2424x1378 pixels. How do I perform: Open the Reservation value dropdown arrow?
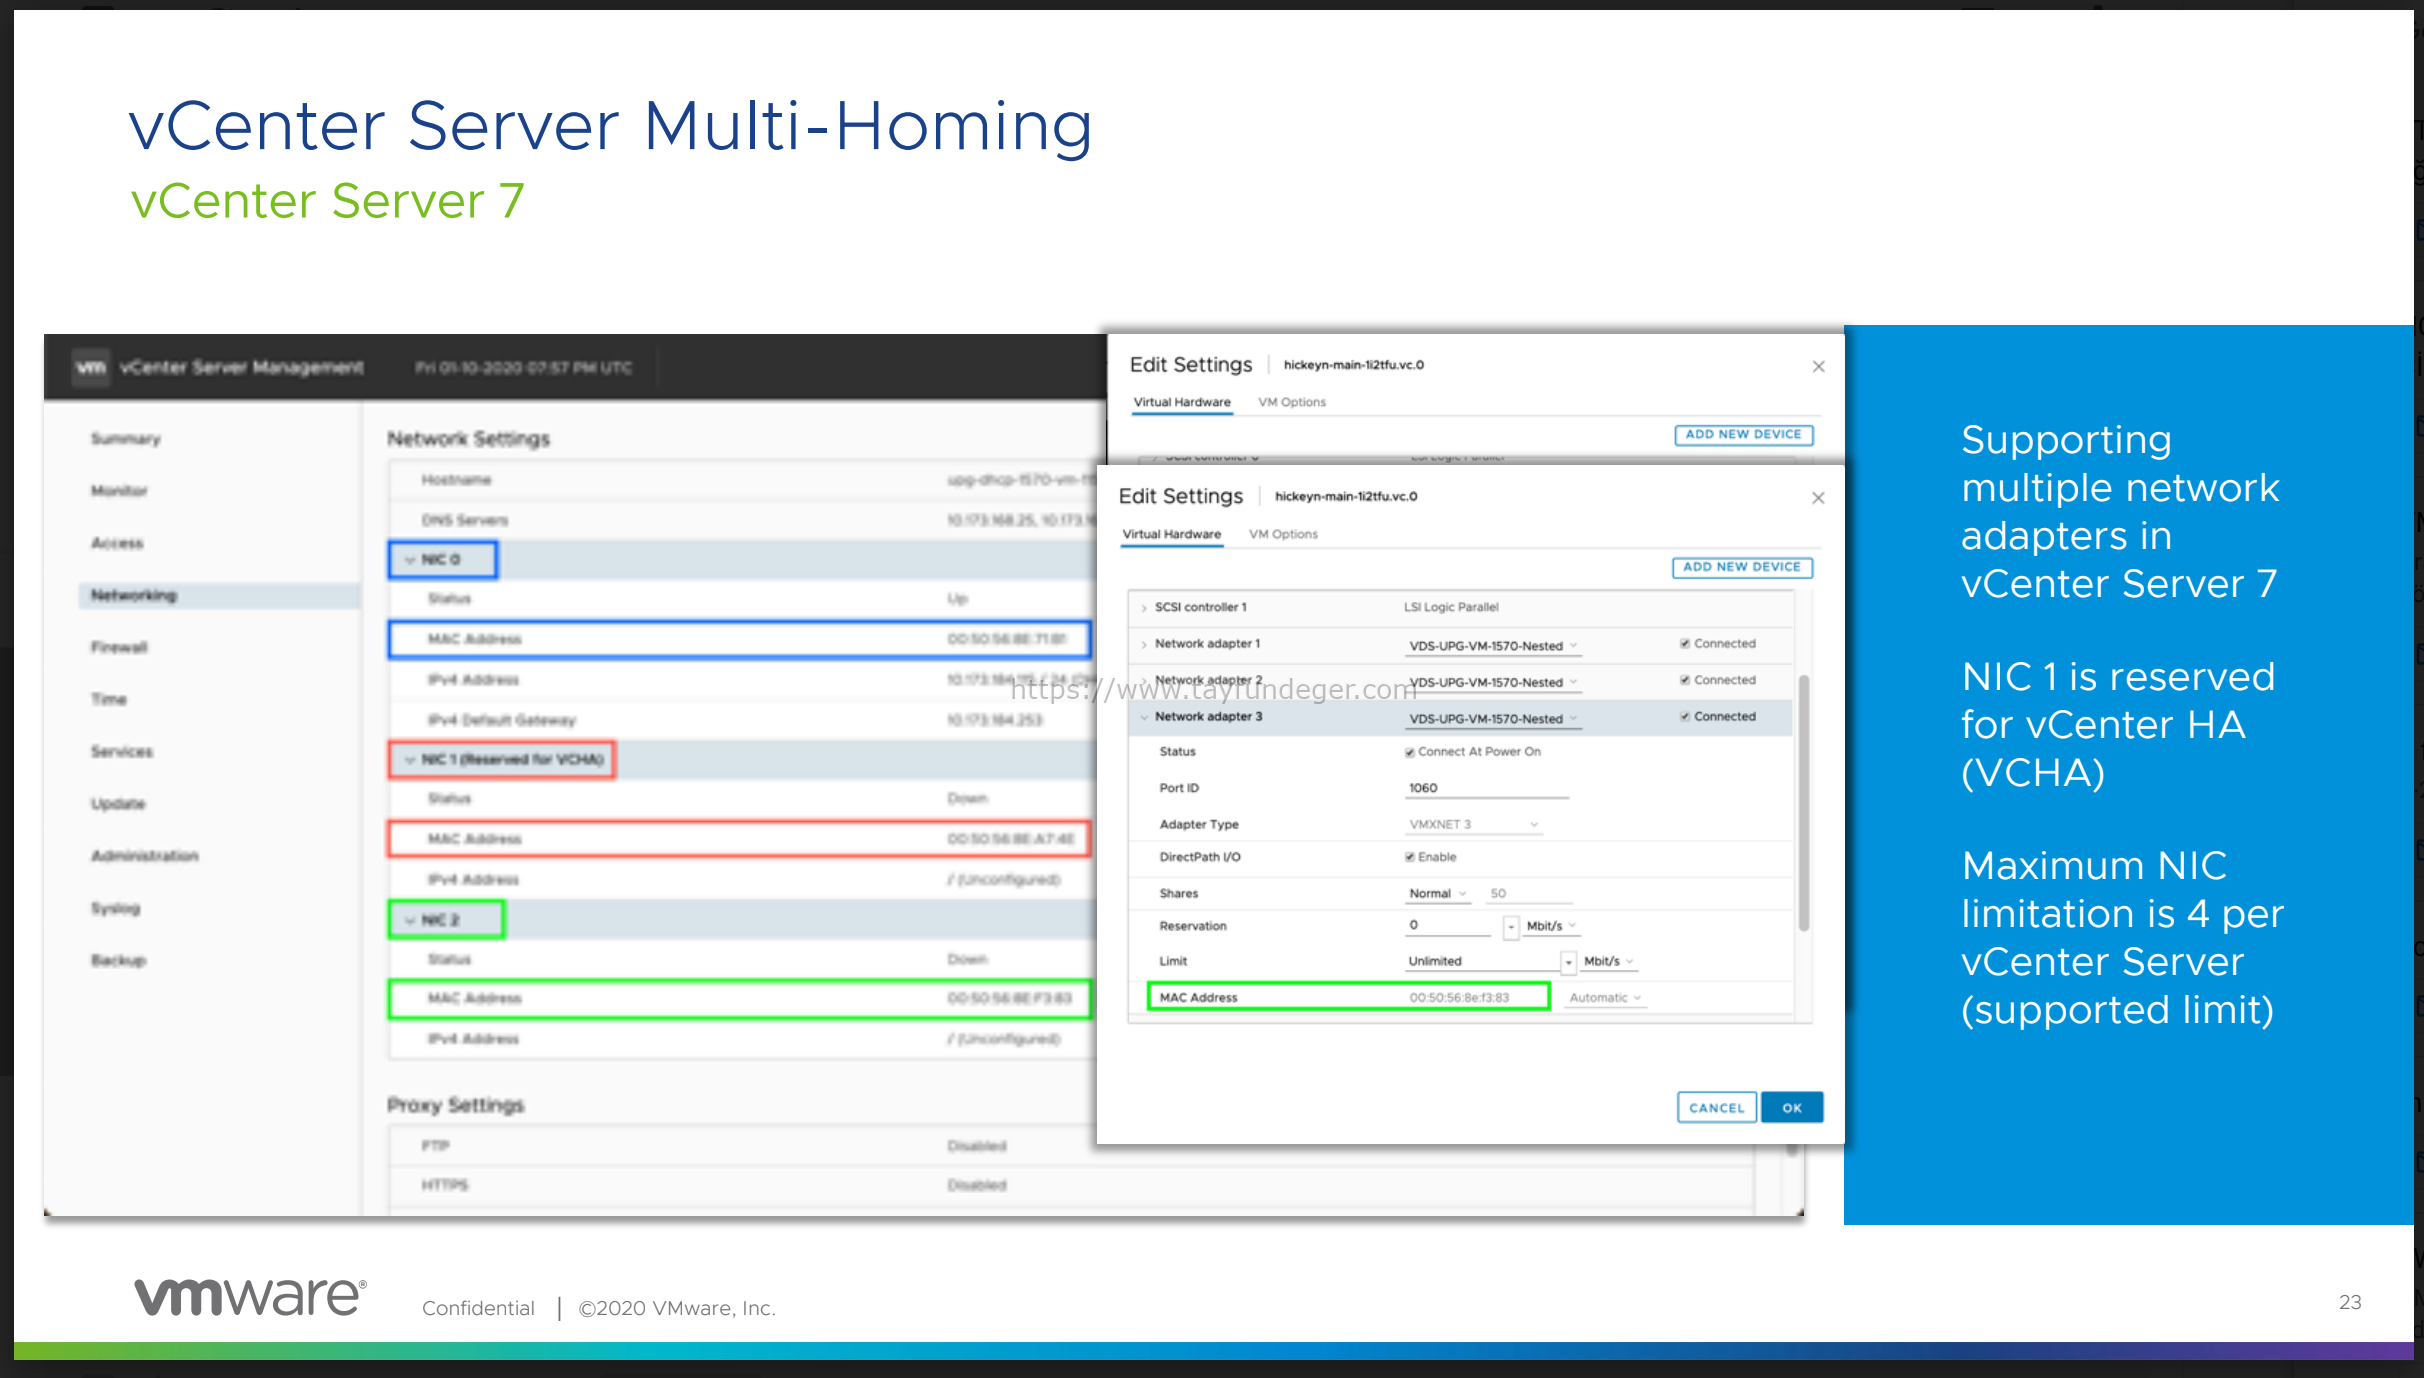point(1511,927)
